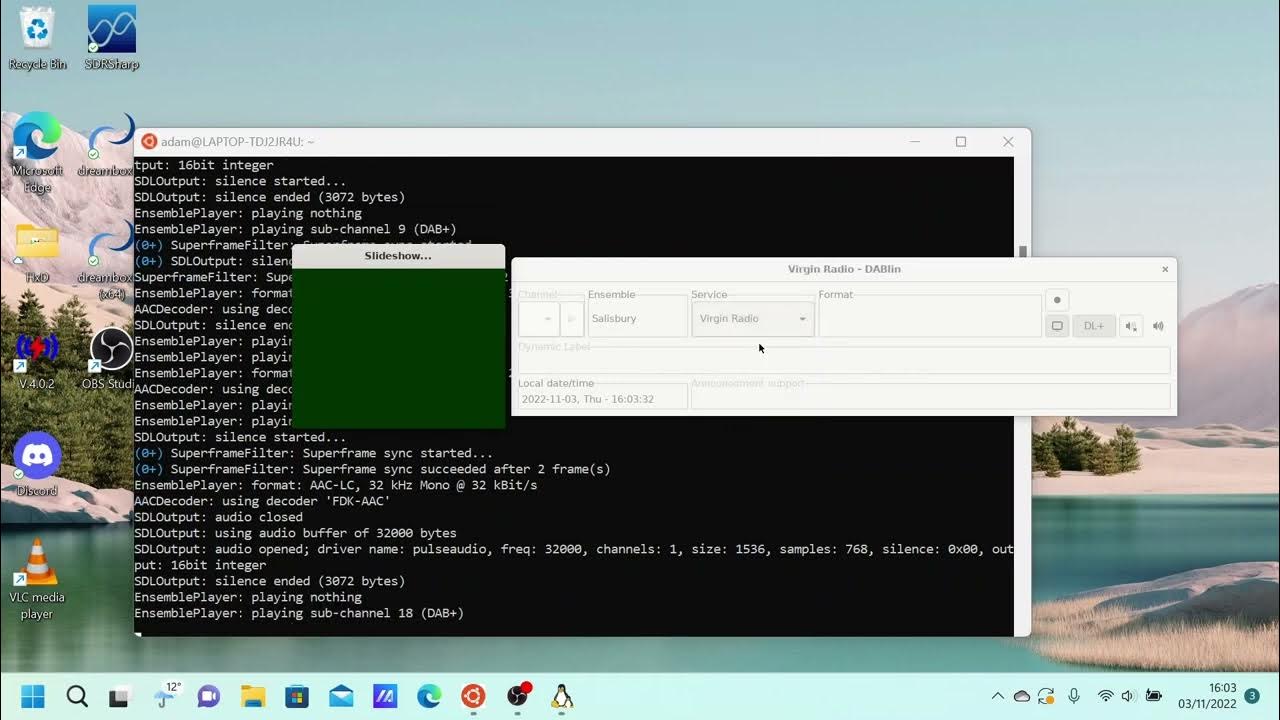Open the weather widget showing 12°
Viewport: 1280px width, 720px height.
[x=166, y=695]
